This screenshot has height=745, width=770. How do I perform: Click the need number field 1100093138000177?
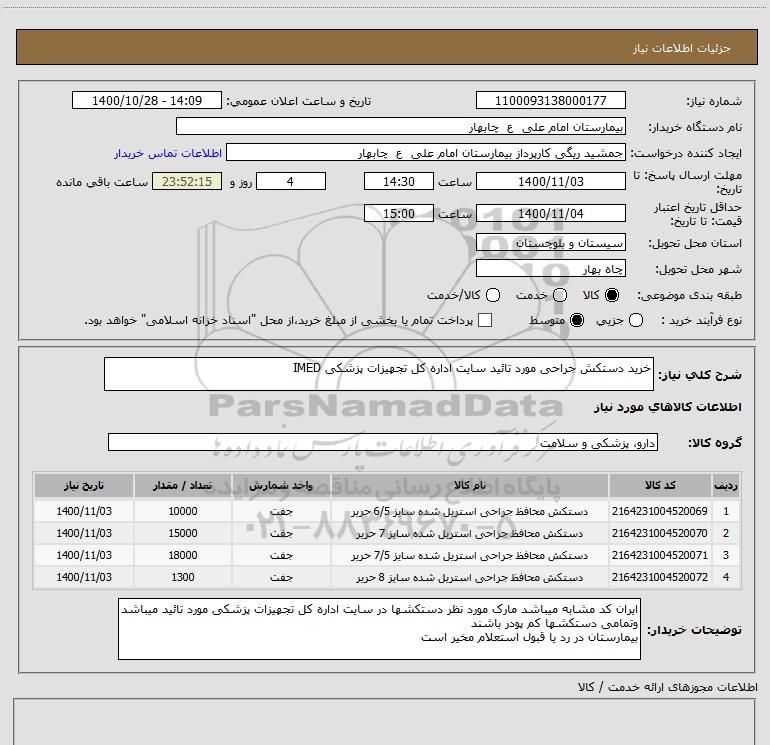coord(550,100)
